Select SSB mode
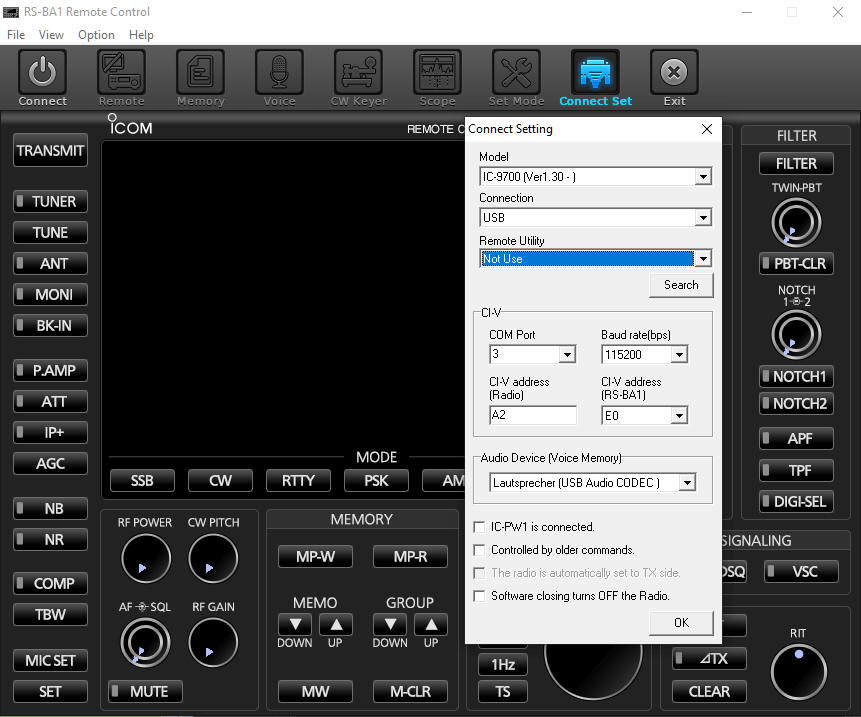Image resolution: width=861 pixels, height=717 pixels. pos(142,481)
